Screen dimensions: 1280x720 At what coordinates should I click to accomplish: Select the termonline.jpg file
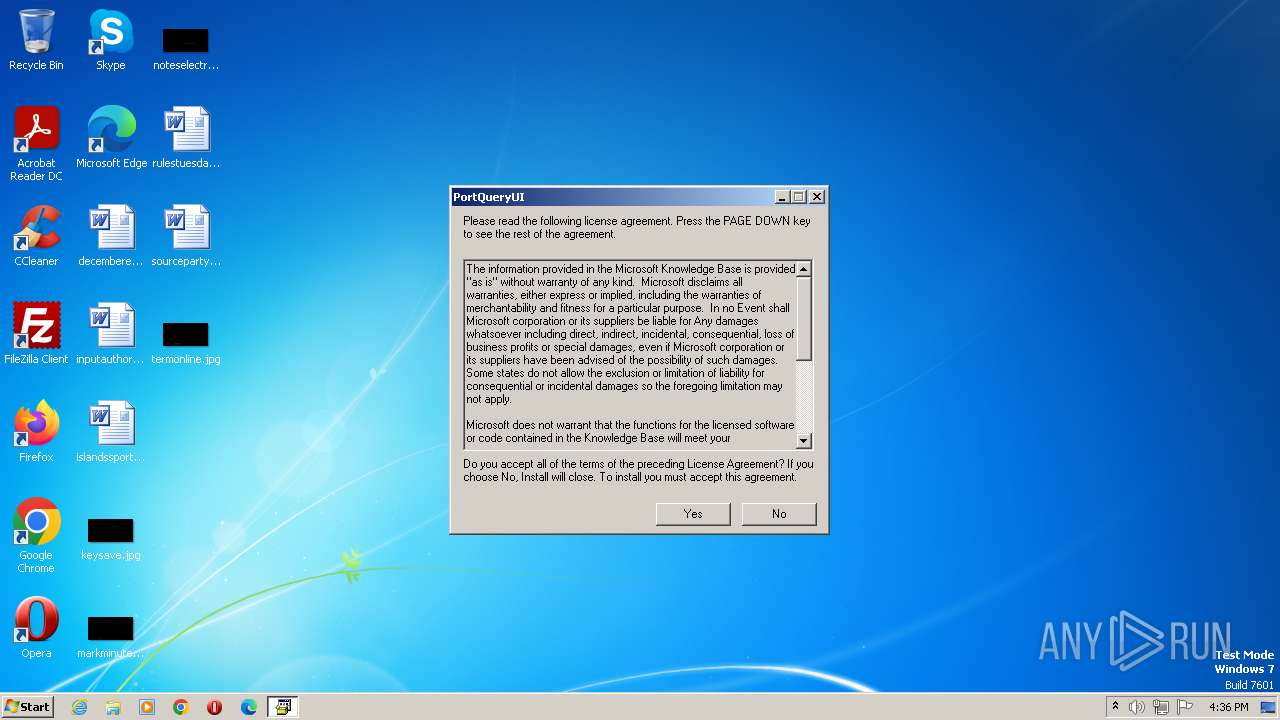click(186, 342)
